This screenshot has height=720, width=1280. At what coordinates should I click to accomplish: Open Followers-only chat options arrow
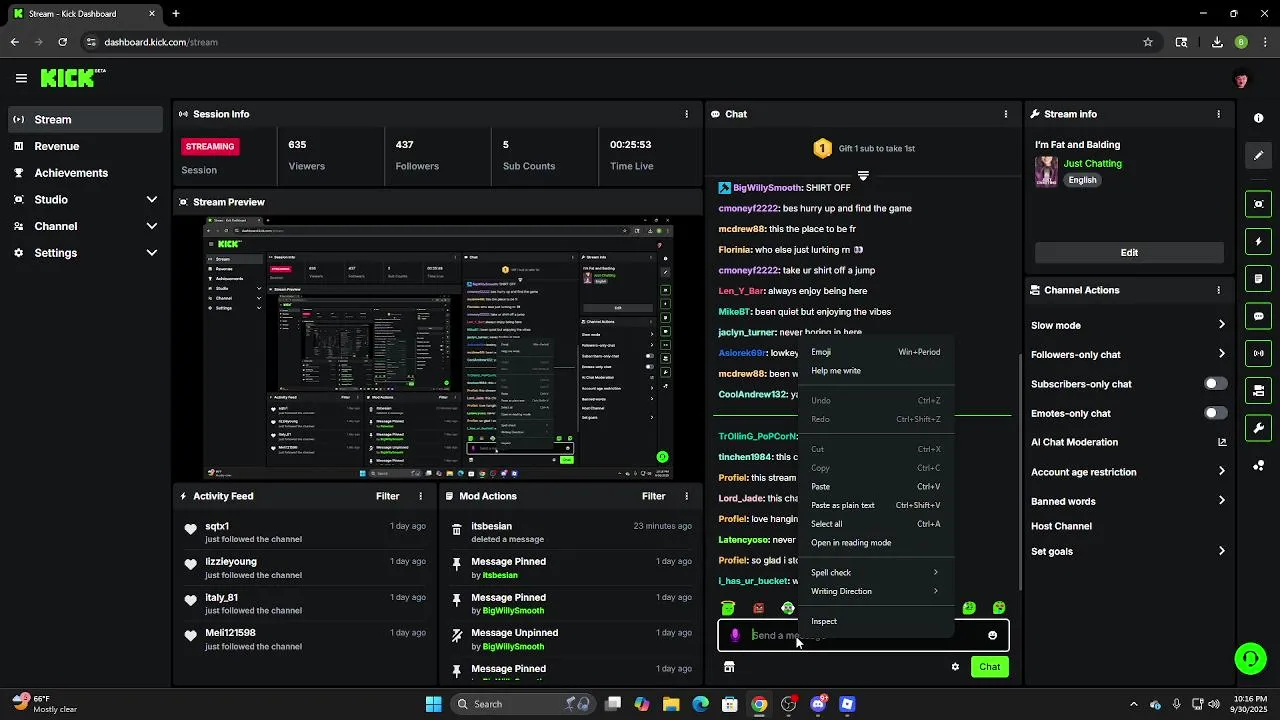1221,354
